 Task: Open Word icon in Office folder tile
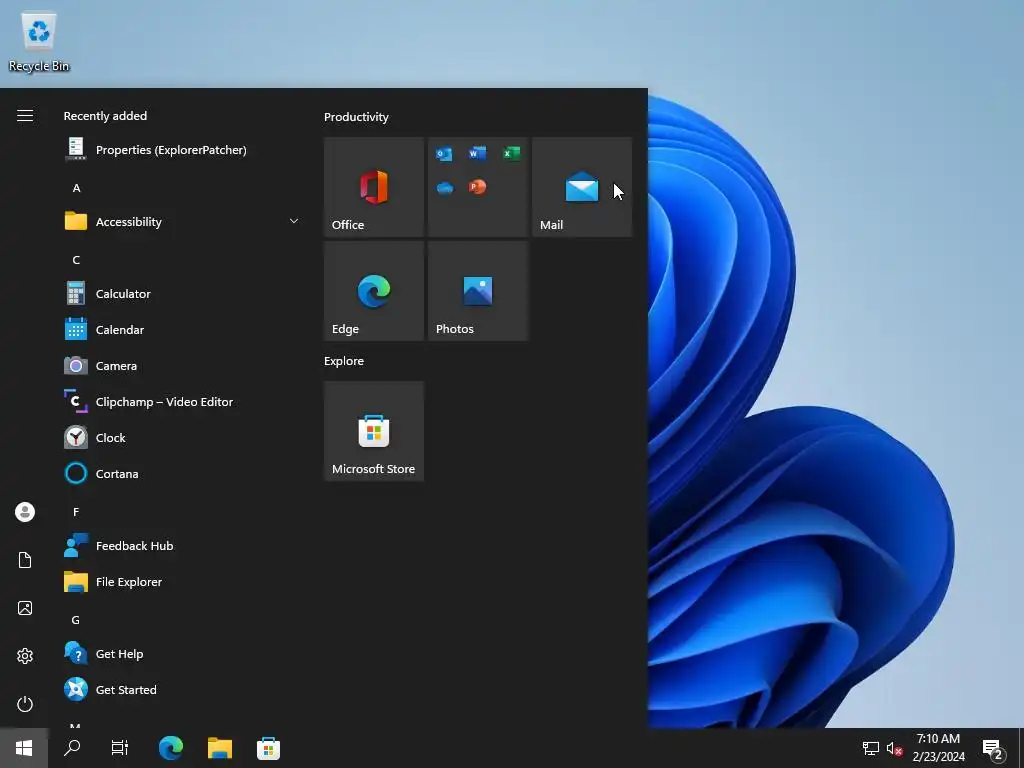tap(477, 153)
